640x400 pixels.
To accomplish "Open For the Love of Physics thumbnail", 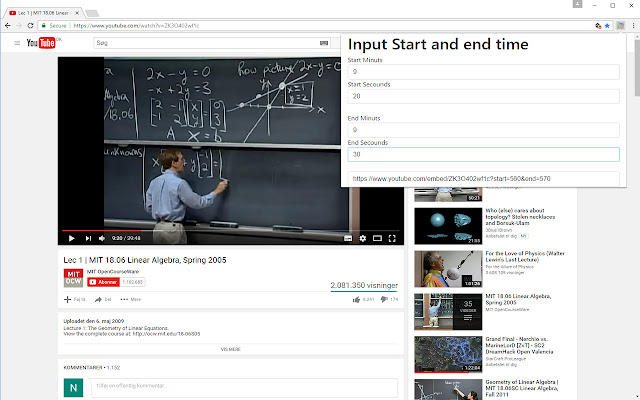I will pos(448,269).
